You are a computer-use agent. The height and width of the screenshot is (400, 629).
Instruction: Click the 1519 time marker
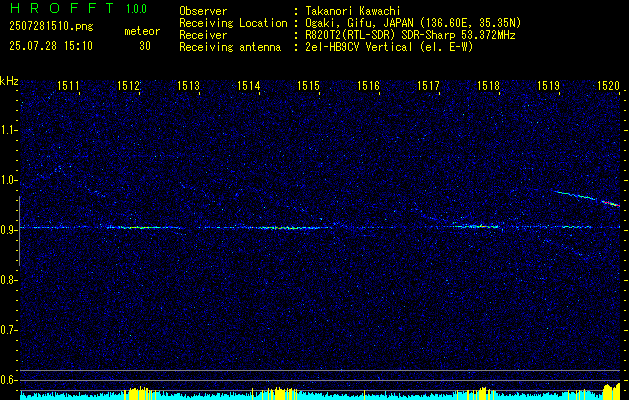tap(548, 85)
